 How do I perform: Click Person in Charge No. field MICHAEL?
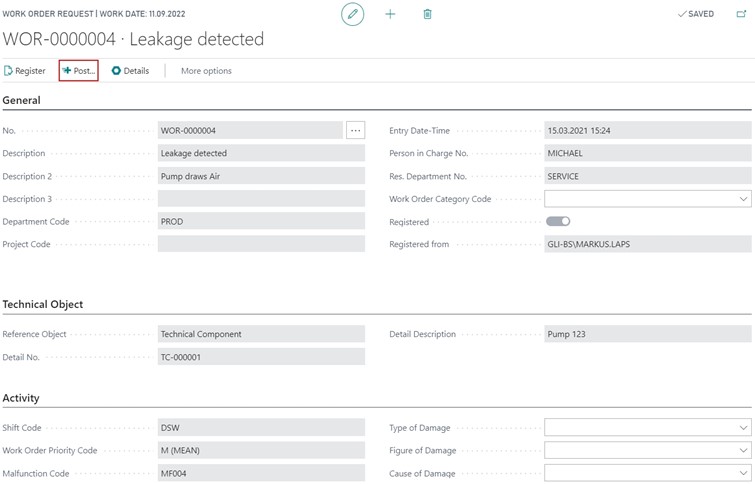point(648,153)
